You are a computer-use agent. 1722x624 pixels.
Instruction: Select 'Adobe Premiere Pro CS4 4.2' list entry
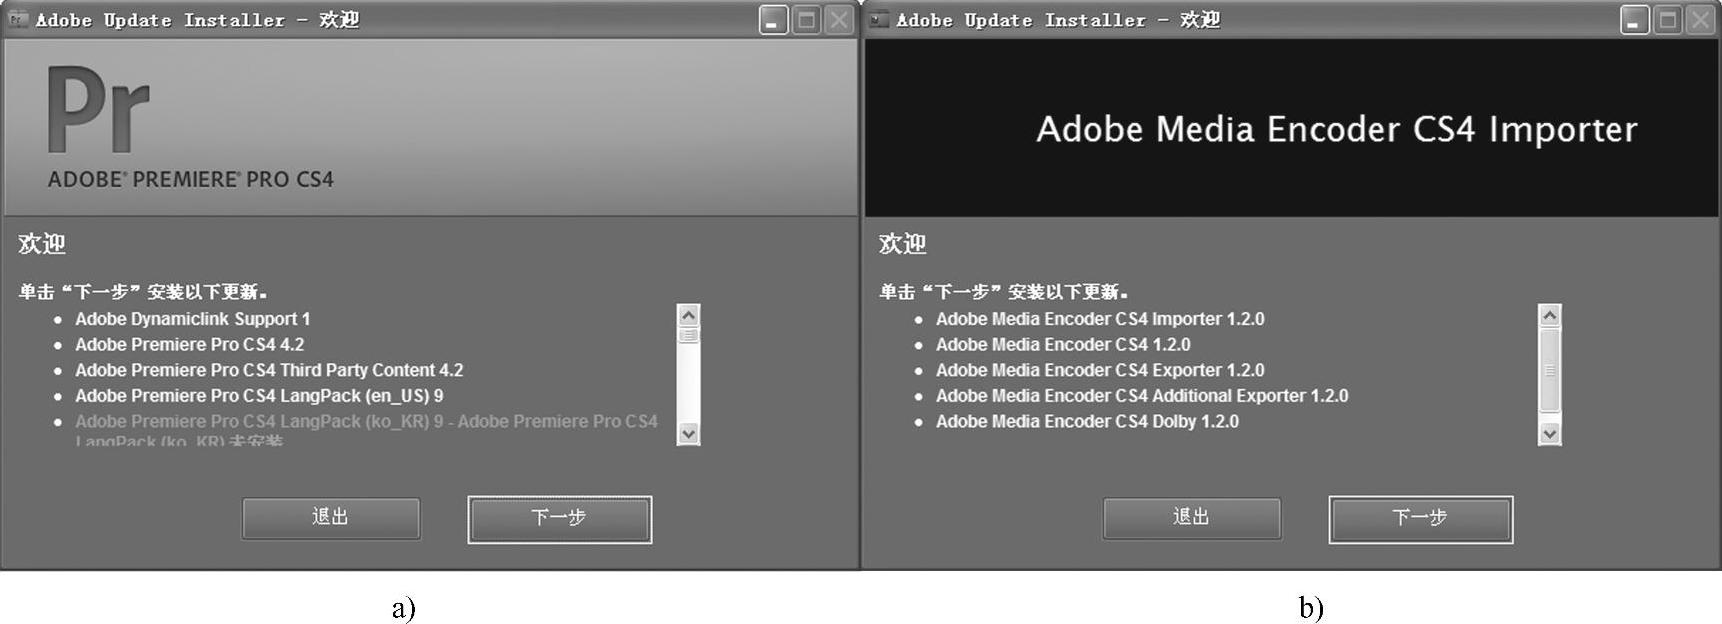(189, 344)
